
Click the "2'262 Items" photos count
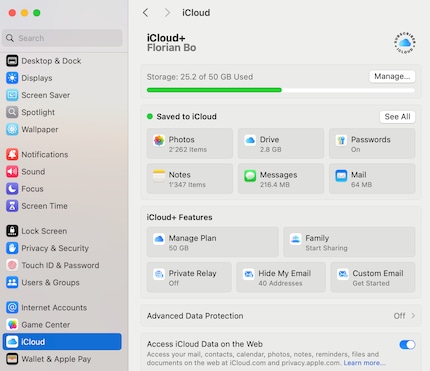click(188, 149)
